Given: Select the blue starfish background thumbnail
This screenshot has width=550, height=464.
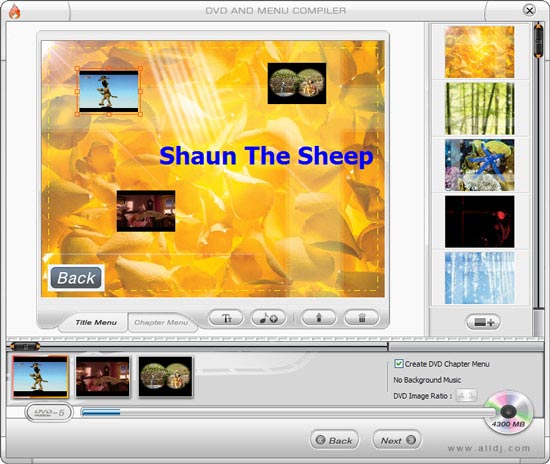Looking at the screenshot, I should [x=479, y=165].
